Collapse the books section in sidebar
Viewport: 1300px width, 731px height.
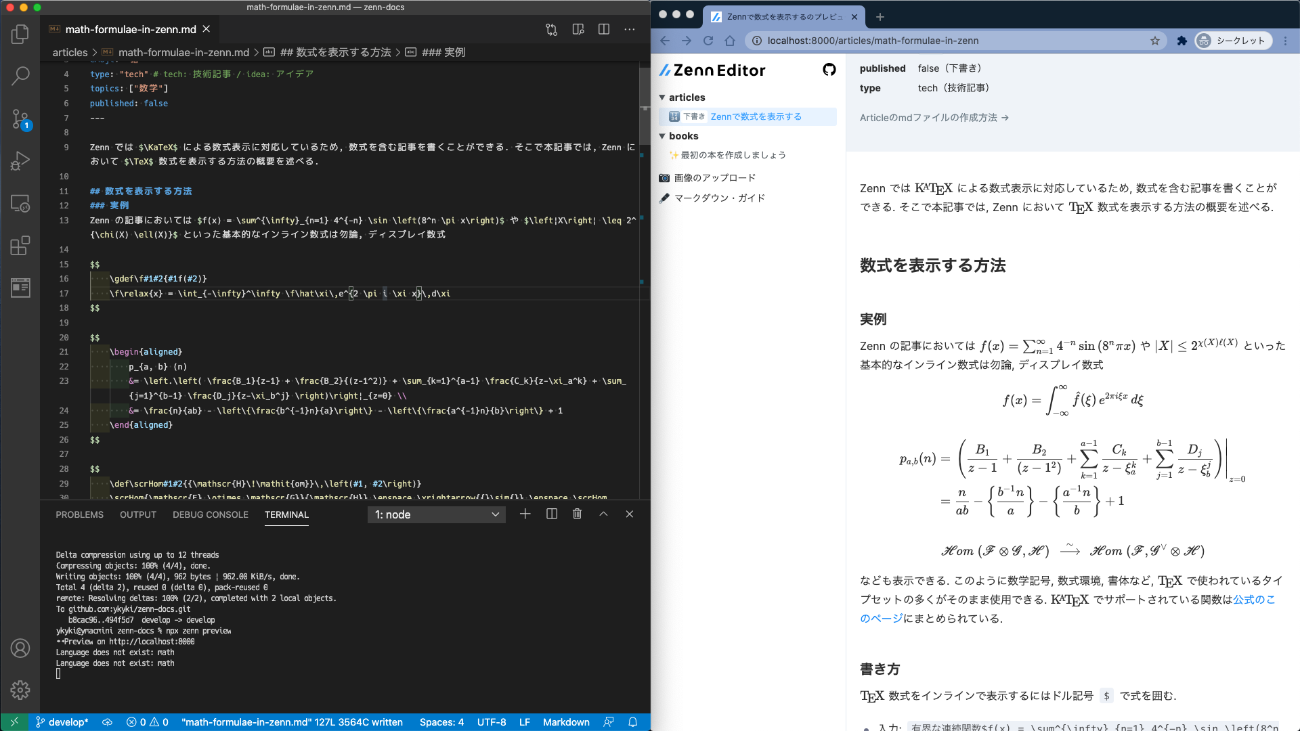click(678, 136)
